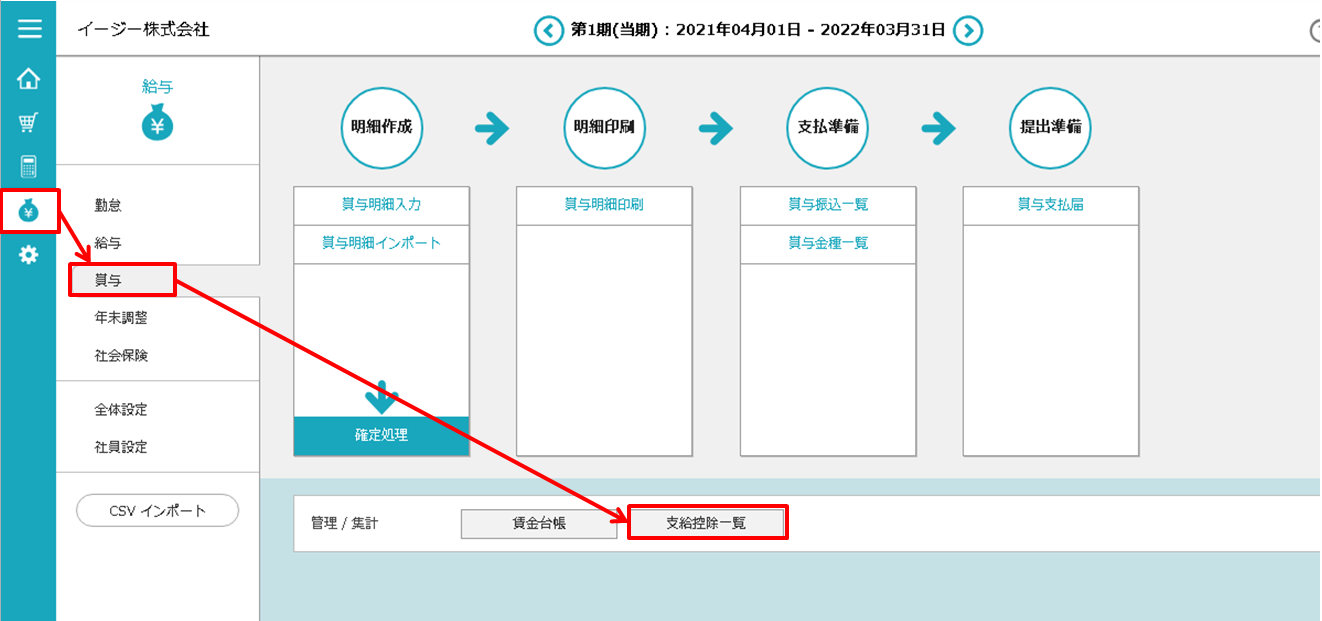Click the 賃金台帳 button
This screenshot has width=1322, height=621.
tap(538, 523)
